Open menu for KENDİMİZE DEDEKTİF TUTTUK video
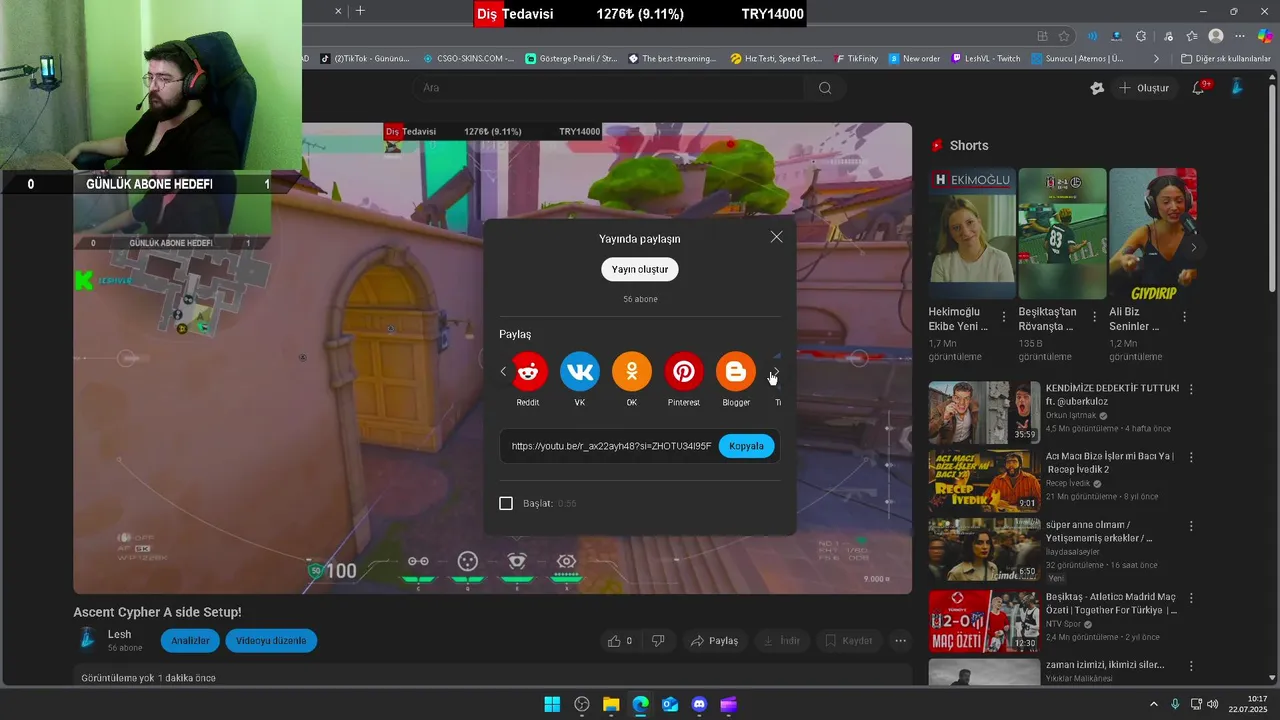Screen dimensions: 1280x720 pos(1191,389)
